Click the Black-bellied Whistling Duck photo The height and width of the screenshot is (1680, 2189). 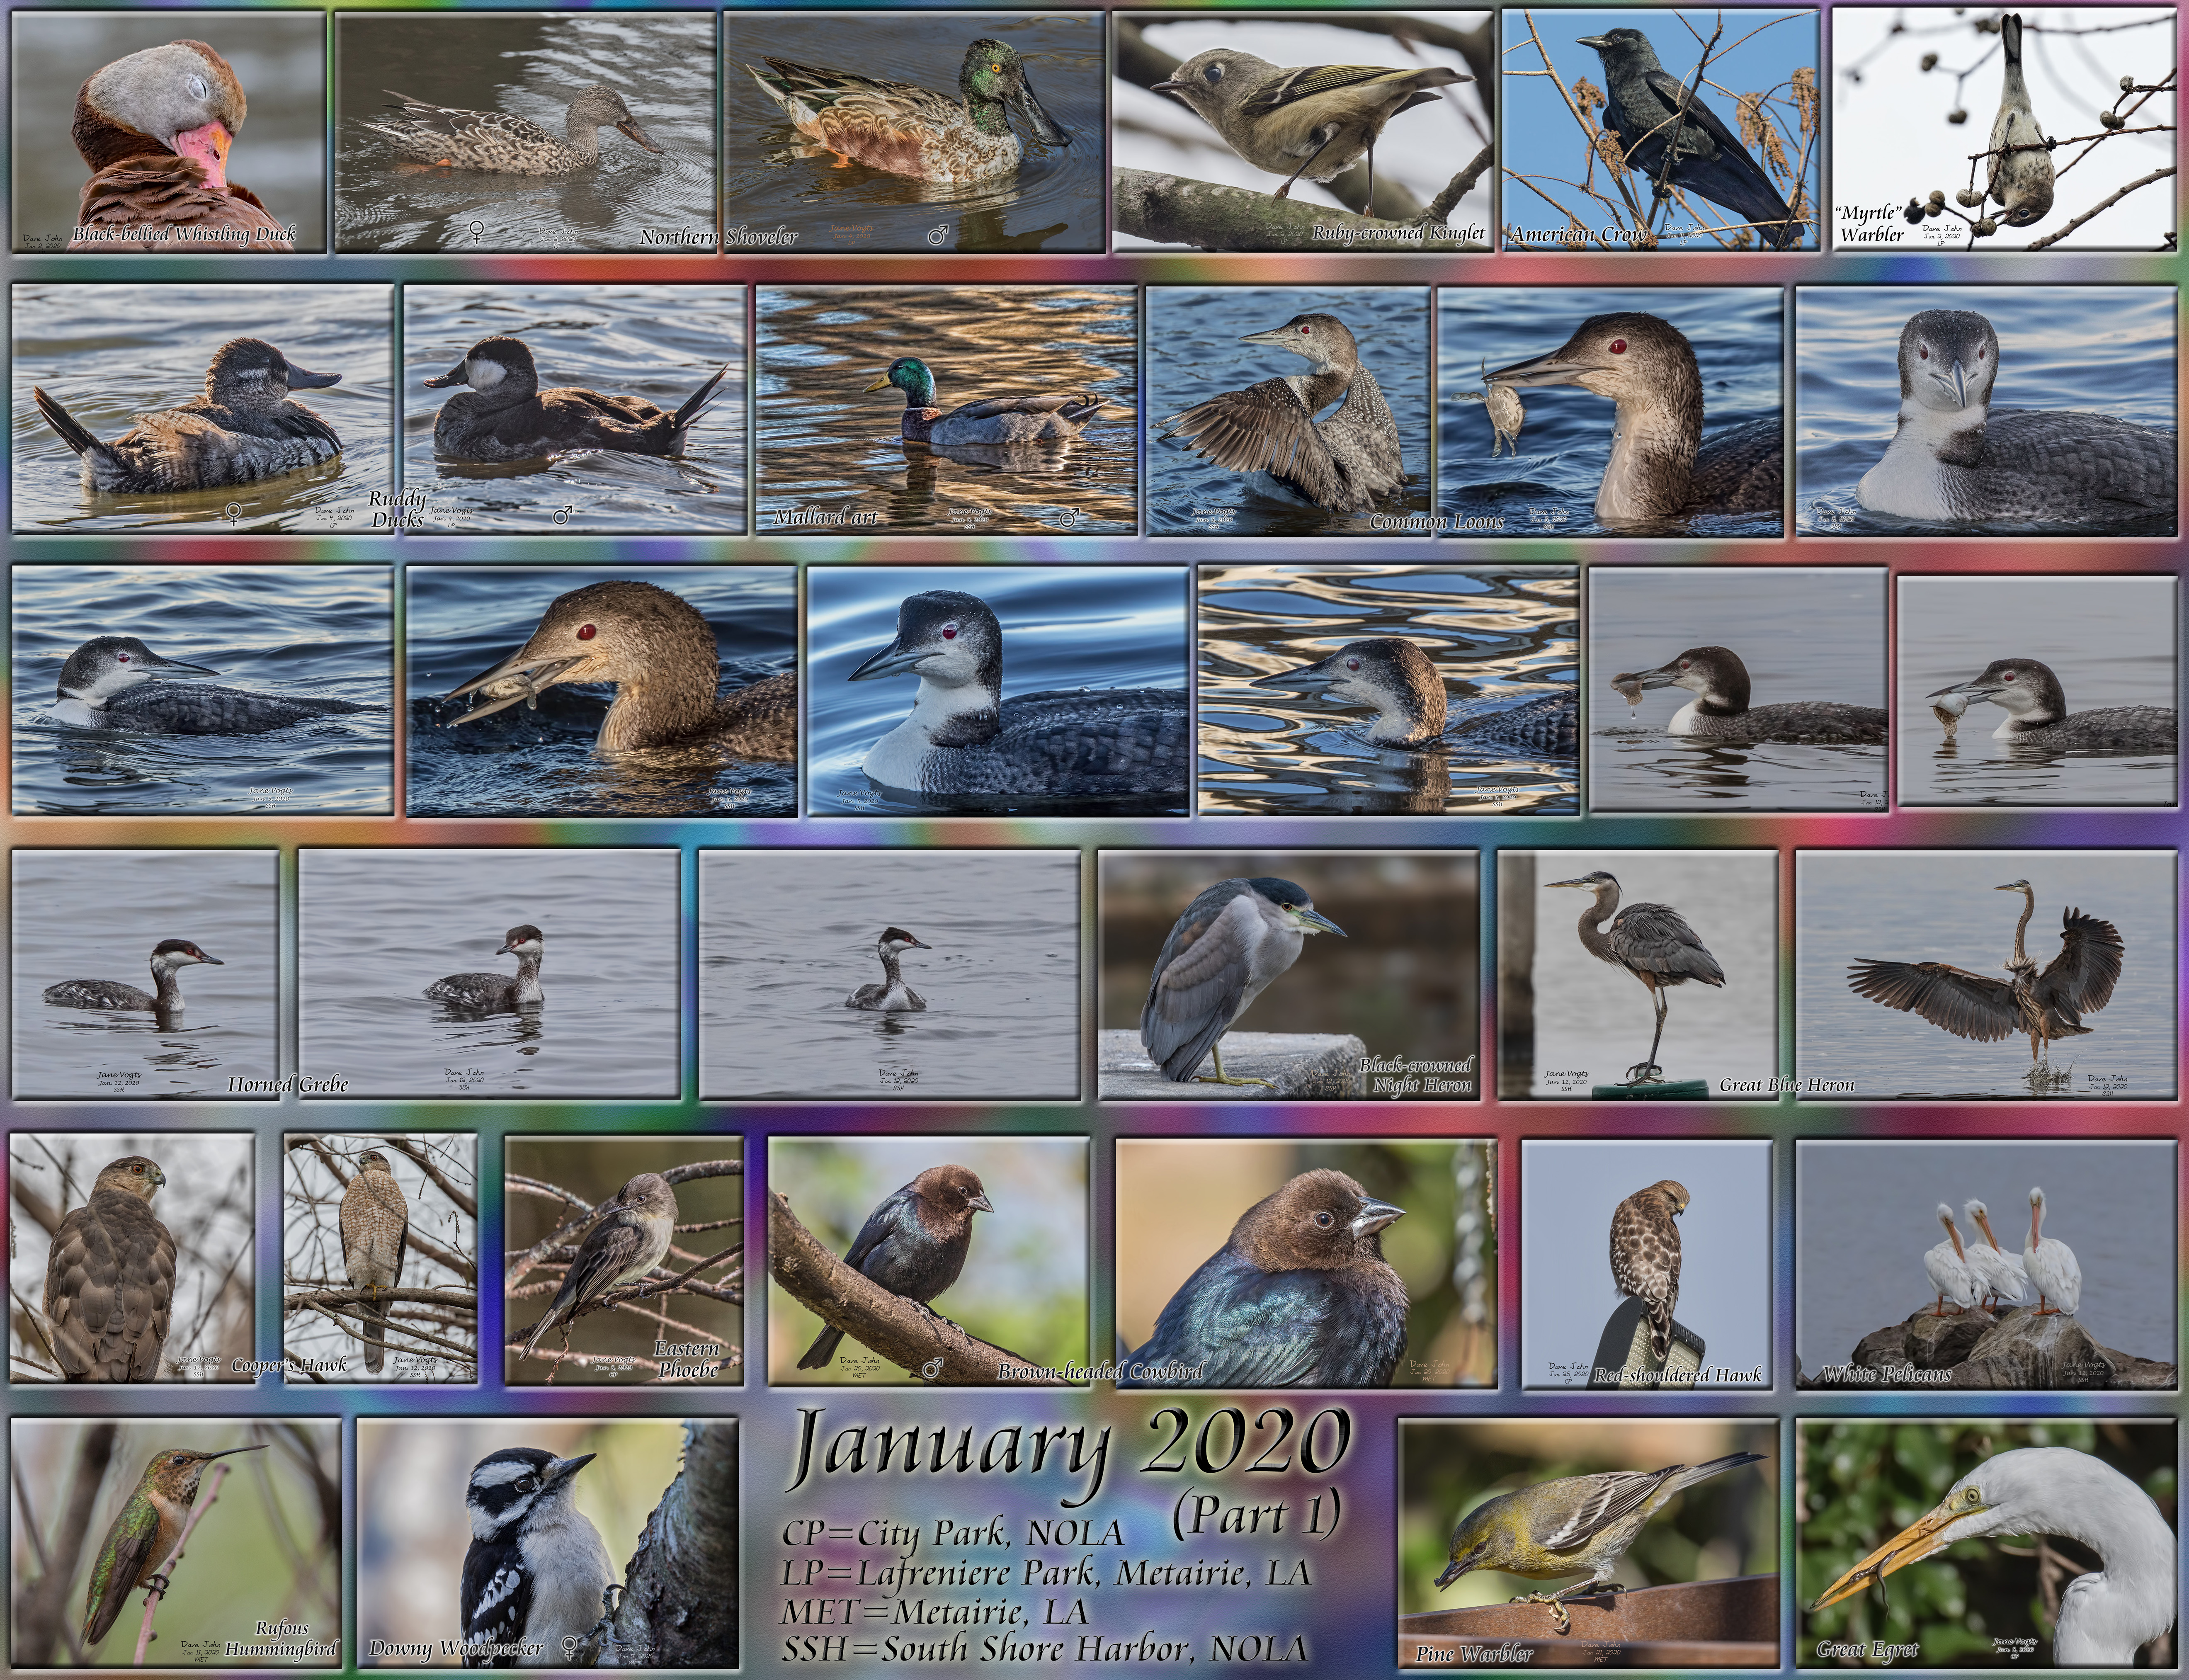[x=168, y=130]
